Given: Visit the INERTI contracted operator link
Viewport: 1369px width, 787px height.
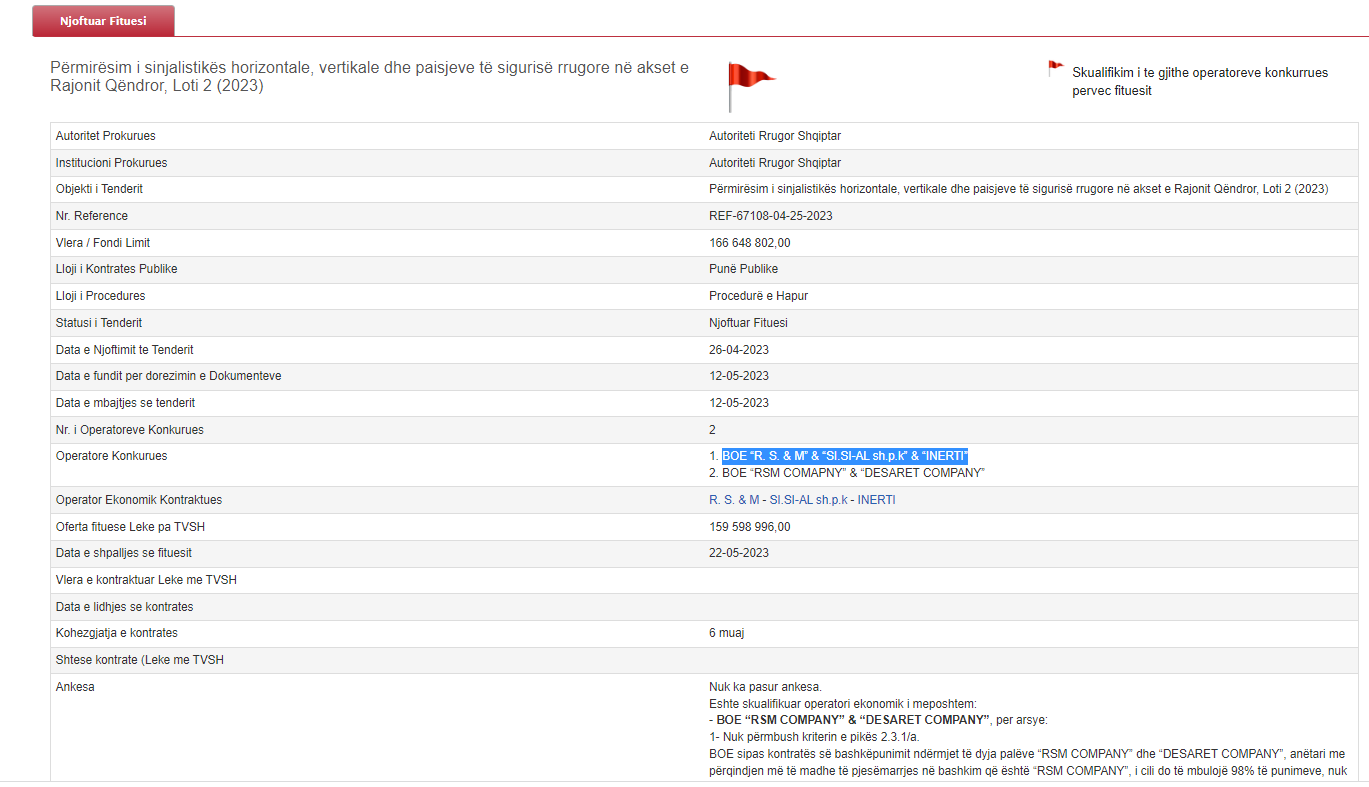Looking at the screenshot, I should click(877, 500).
